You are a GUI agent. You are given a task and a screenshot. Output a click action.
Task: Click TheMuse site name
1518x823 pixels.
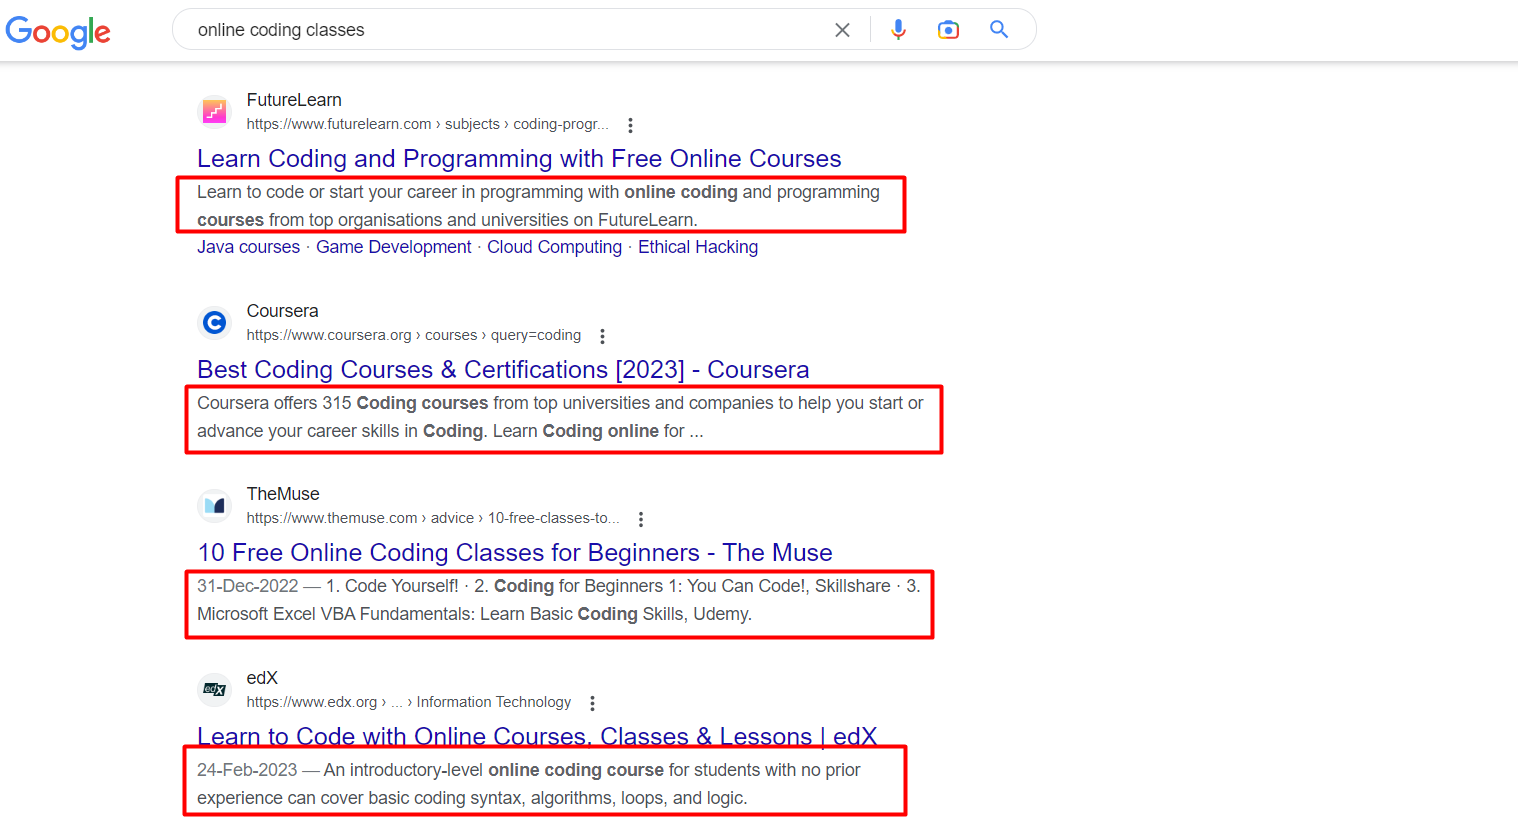283,494
